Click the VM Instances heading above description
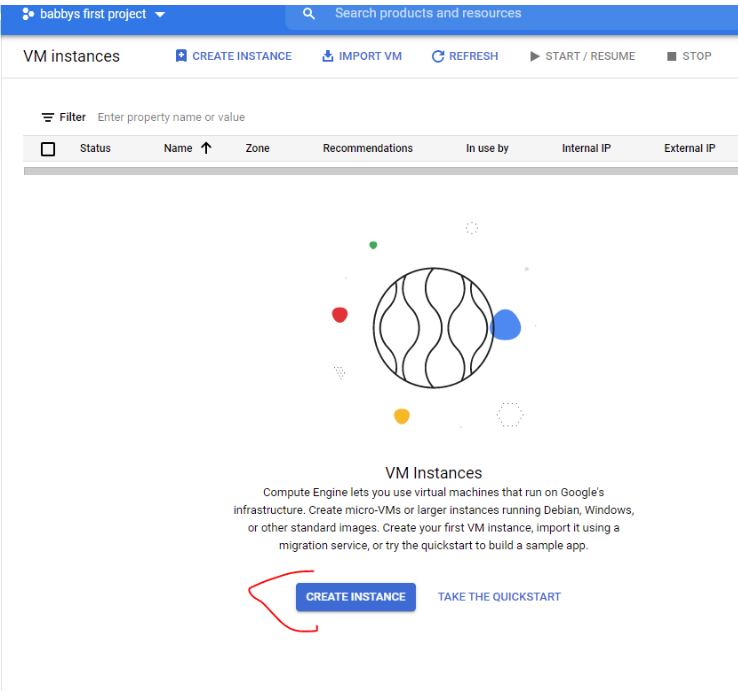 coord(433,473)
